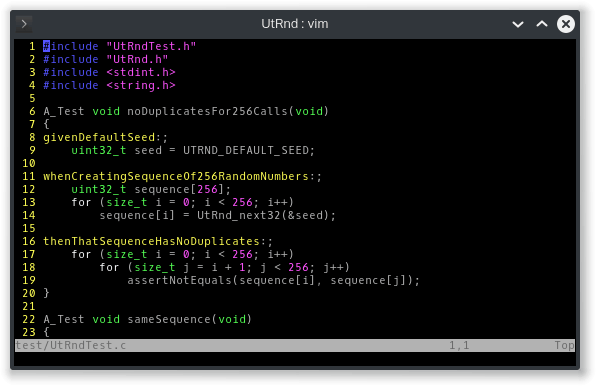
Task: Click the whenCreatingSequenceOf256RandomNumbers label
Action: click(x=176, y=176)
